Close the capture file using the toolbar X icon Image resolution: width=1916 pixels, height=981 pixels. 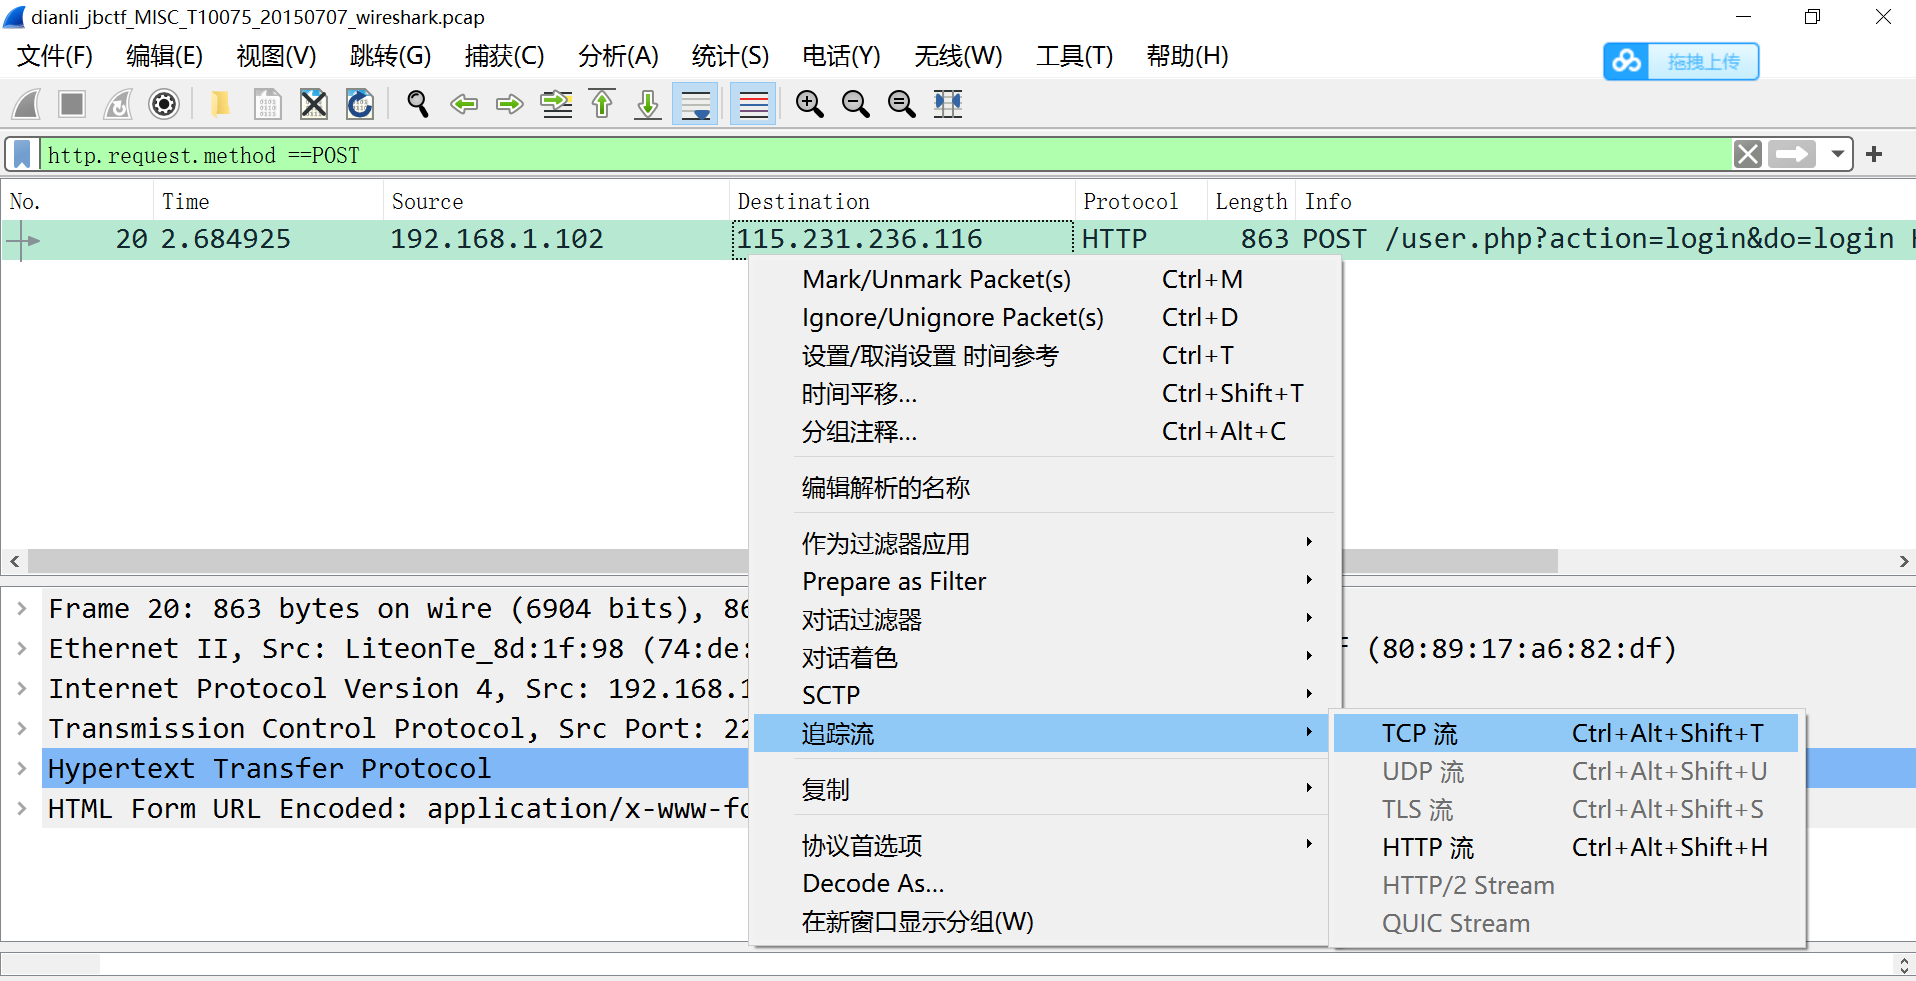[x=314, y=104]
